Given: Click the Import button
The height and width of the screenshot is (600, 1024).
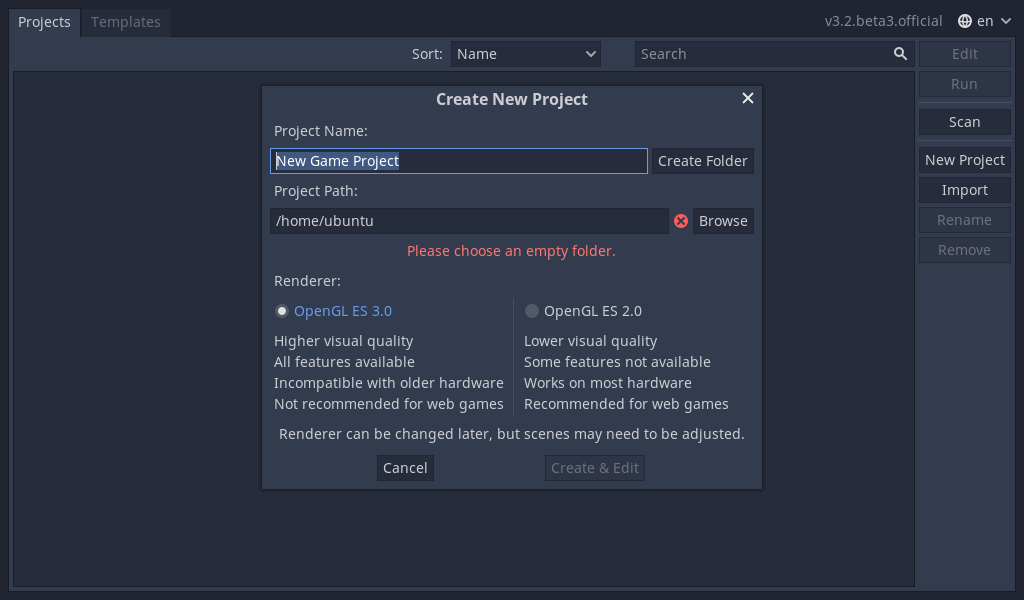Looking at the screenshot, I should tap(965, 190).
